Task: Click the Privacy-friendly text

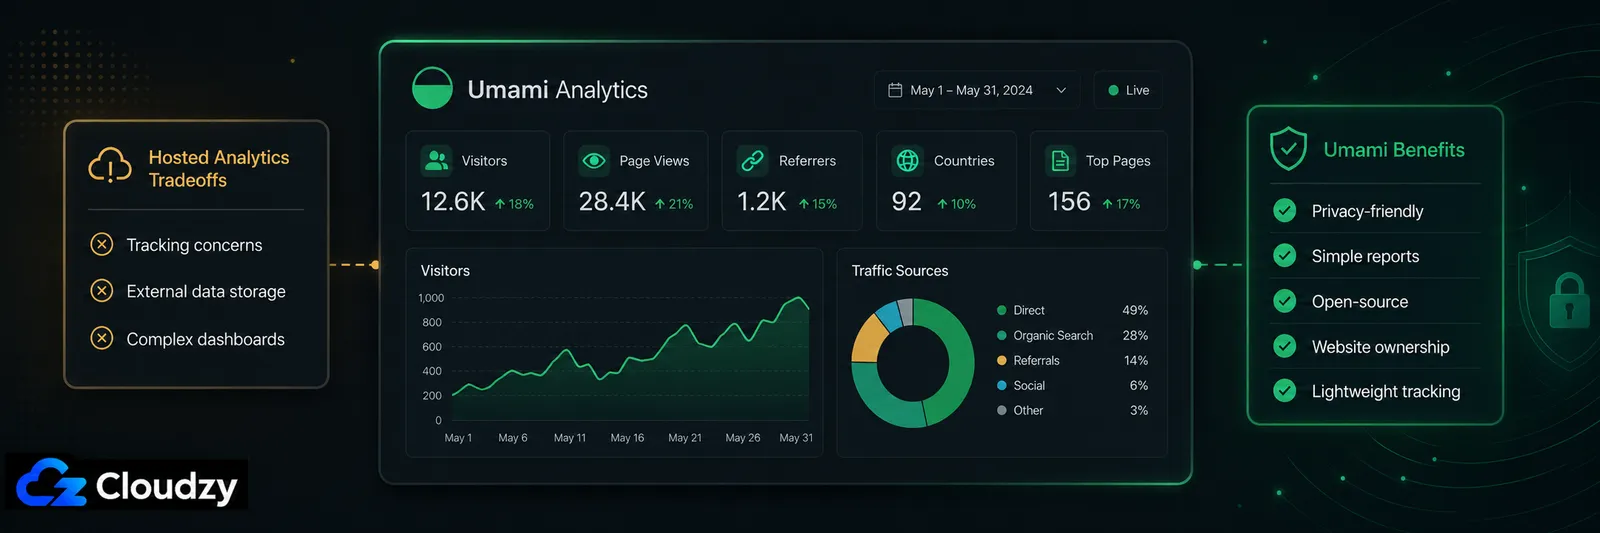Action: click(x=1367, y=211)
